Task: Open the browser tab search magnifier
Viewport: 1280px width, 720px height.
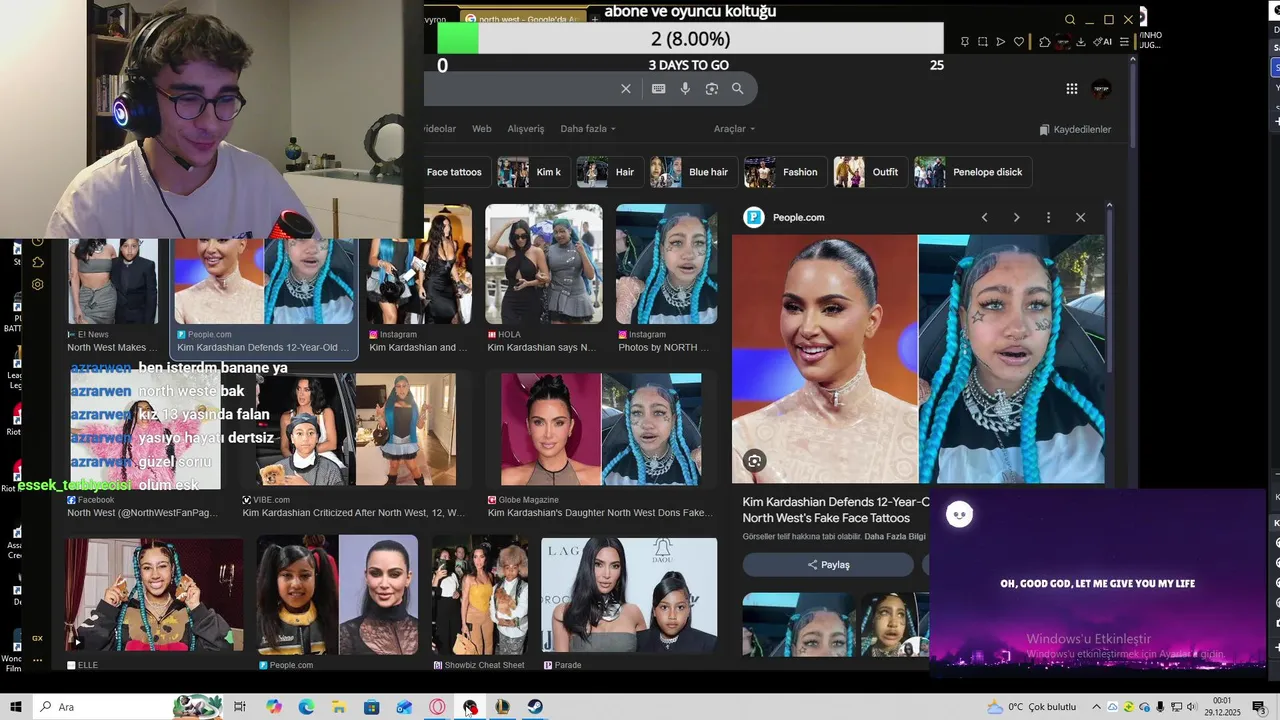Action: click(1070, 20)
